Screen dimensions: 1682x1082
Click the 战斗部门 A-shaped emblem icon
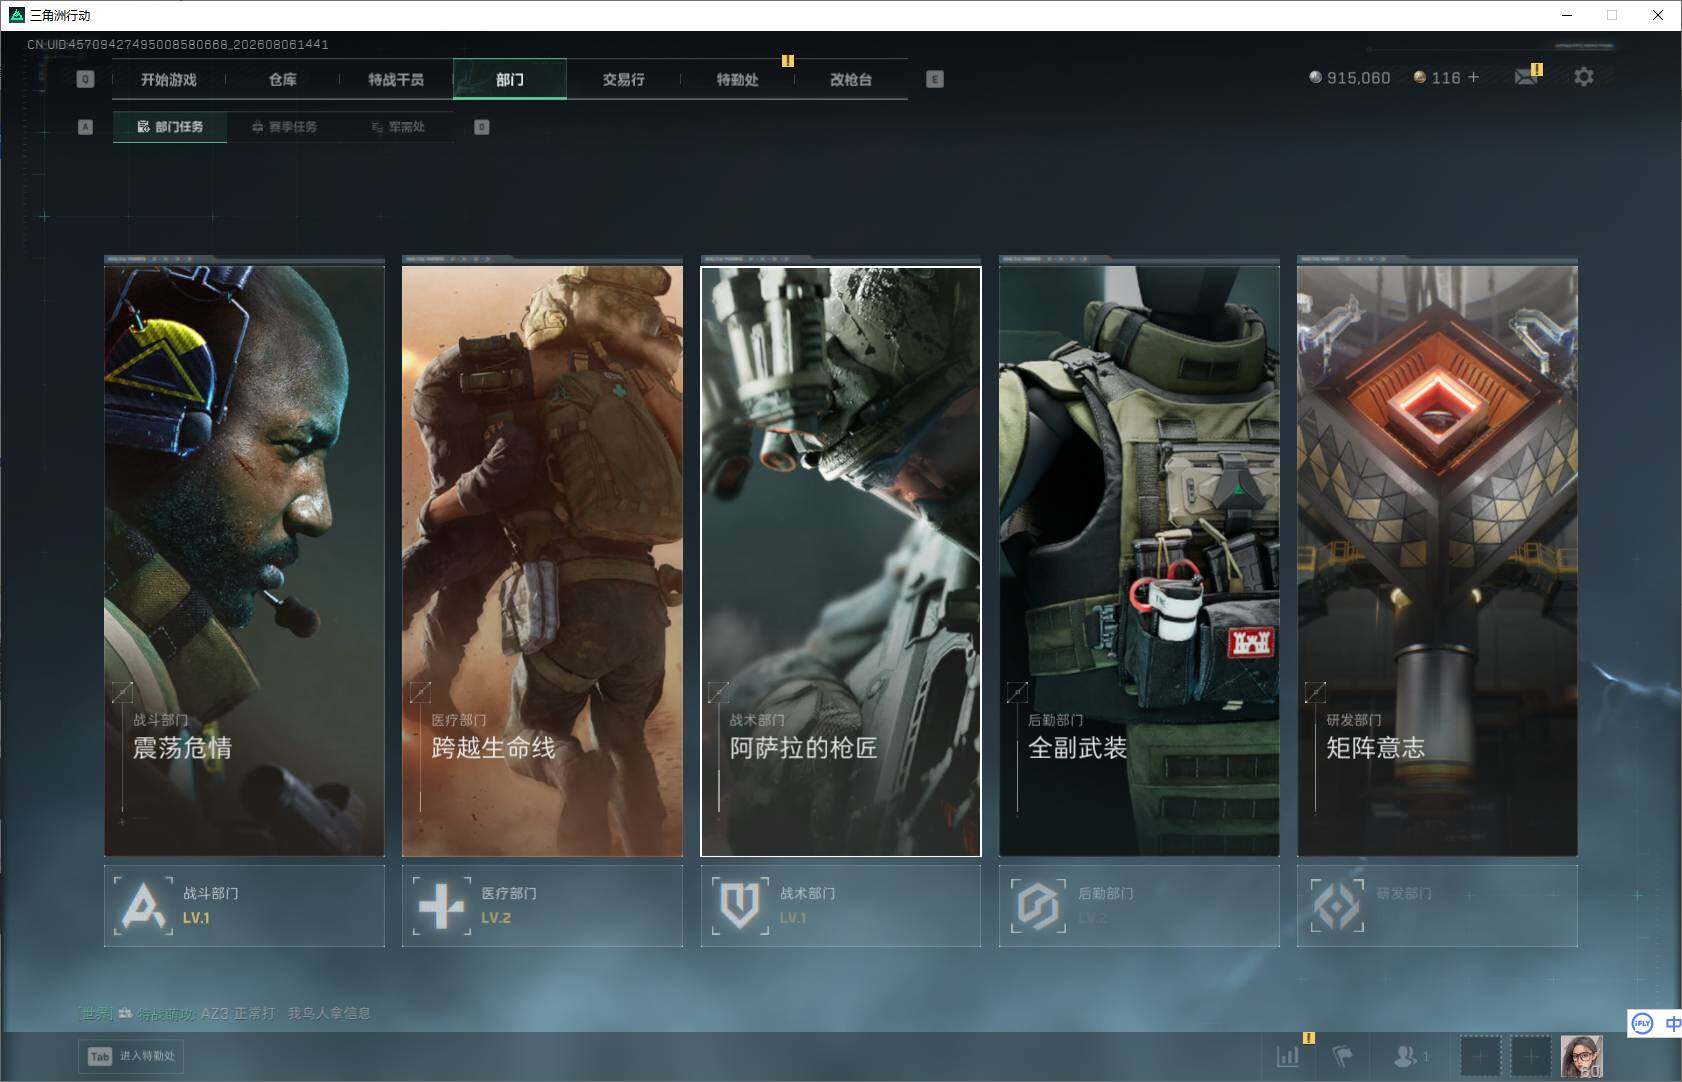(143, 906)
